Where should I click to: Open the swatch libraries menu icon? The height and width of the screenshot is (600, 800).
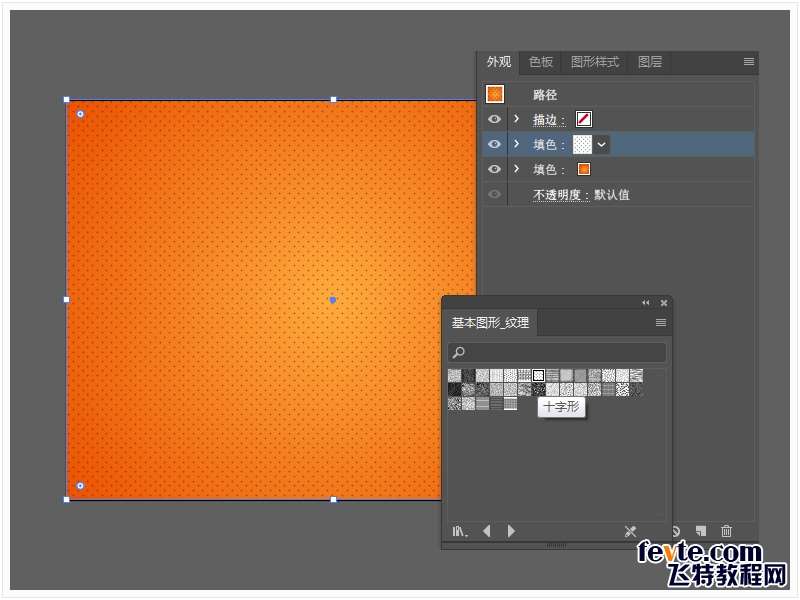459,531
